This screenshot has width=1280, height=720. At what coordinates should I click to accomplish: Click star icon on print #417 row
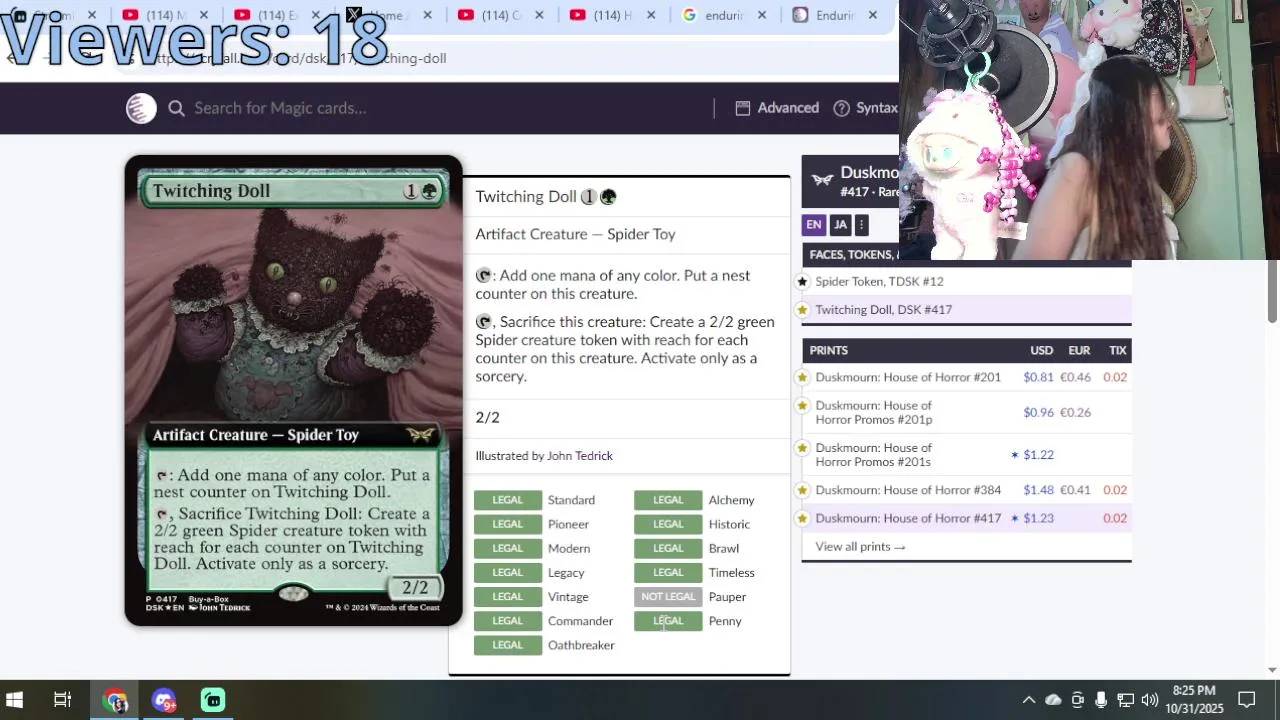pyautogui.click(x=802, y=518)
